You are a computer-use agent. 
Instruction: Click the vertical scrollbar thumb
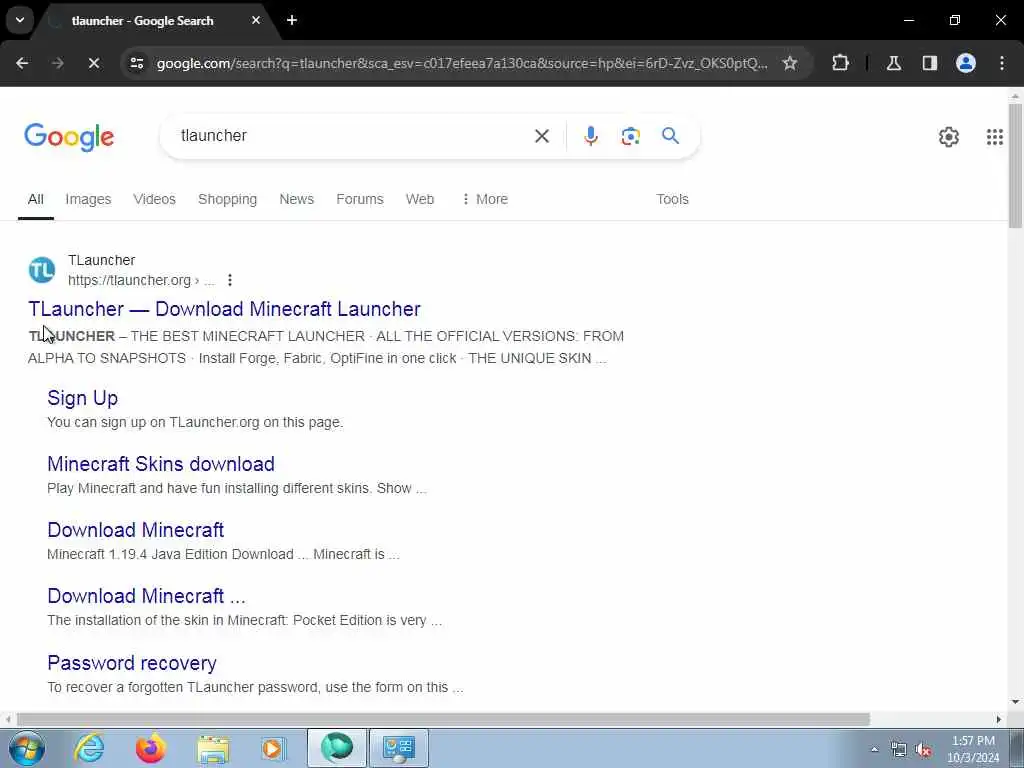[1015, 166]
